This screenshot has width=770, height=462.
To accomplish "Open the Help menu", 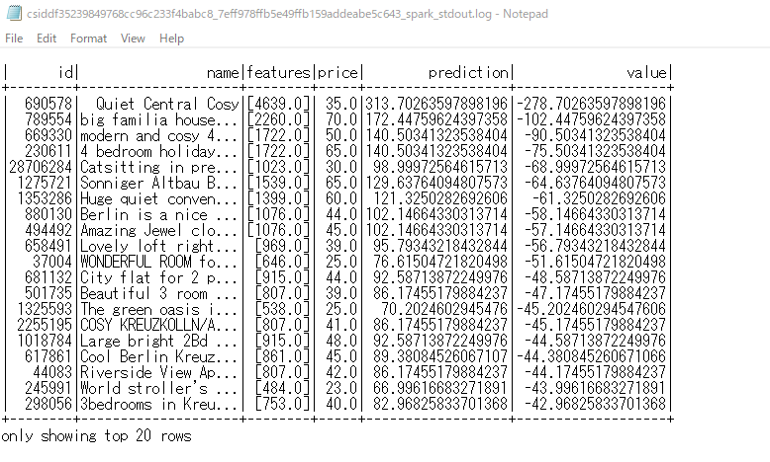I will coord(171,38).
